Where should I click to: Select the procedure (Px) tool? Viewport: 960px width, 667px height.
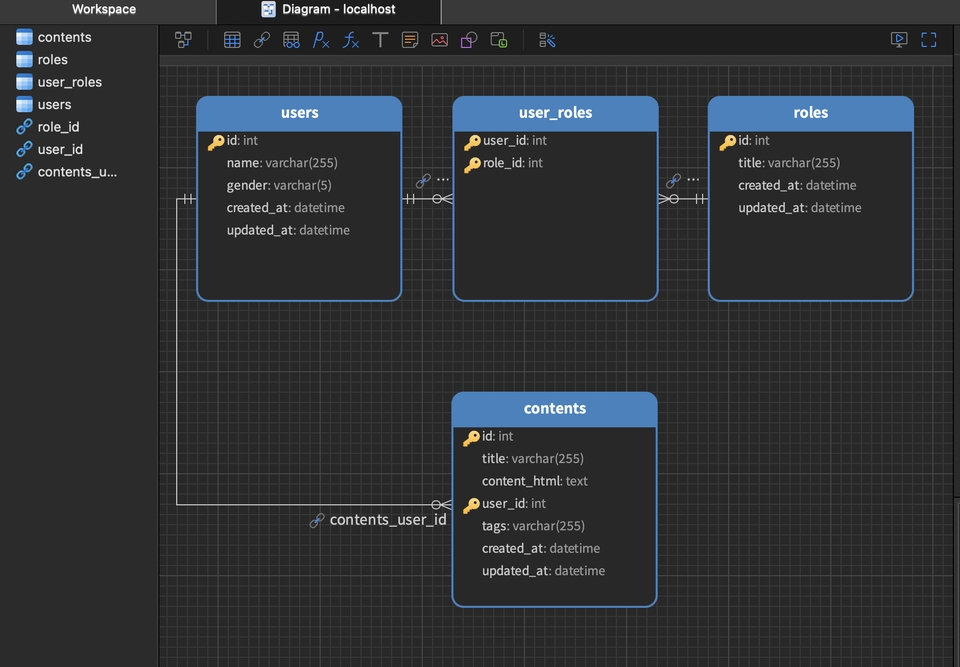(321, 40)
